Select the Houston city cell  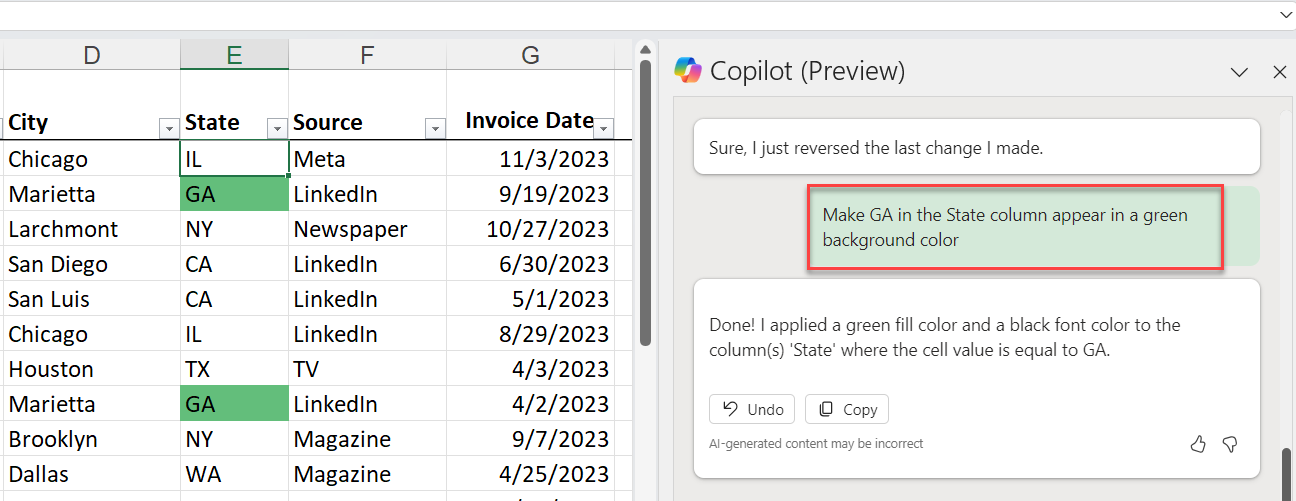click(92, 369)
